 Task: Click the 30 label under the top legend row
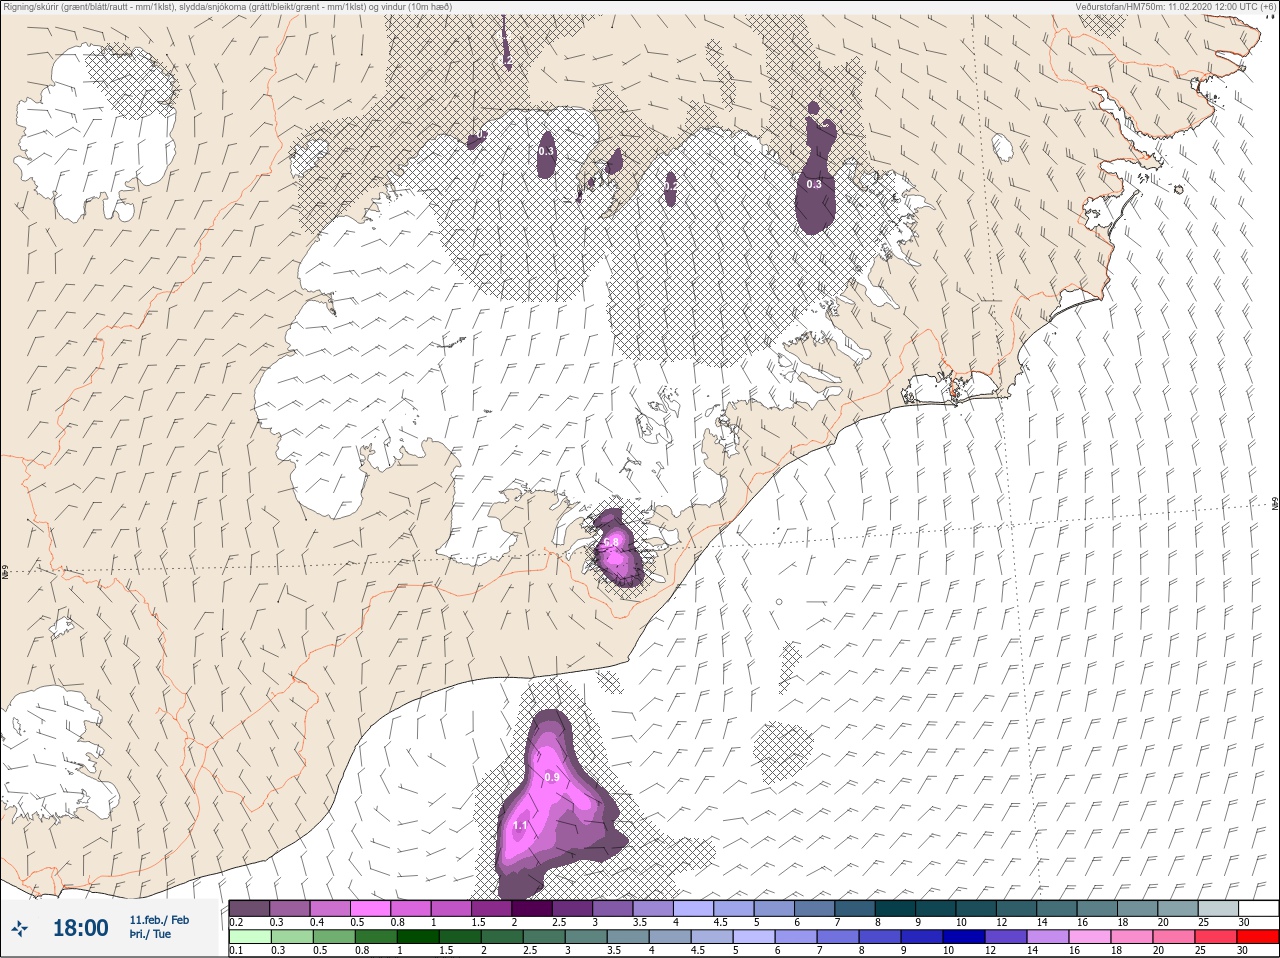[x=1243, y=922]
